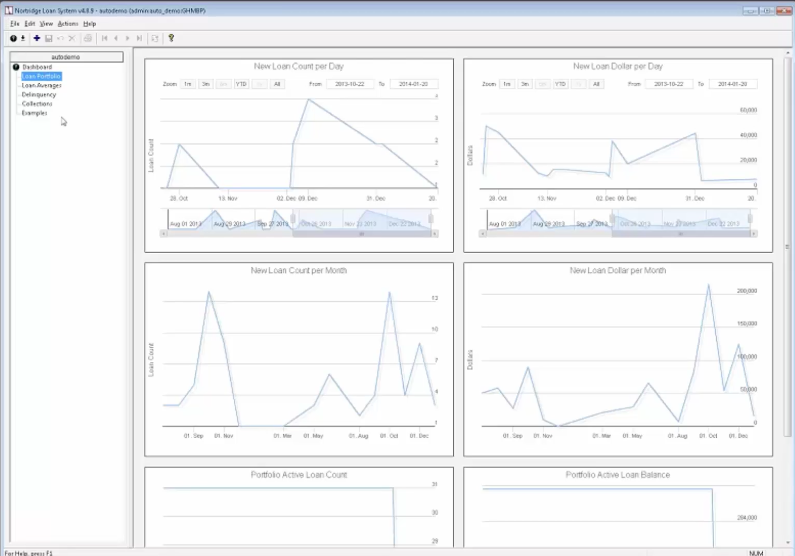Go to first record toolbar icon
The height and width of the screenshot is (556, 795).
click(x=104, y=38)
